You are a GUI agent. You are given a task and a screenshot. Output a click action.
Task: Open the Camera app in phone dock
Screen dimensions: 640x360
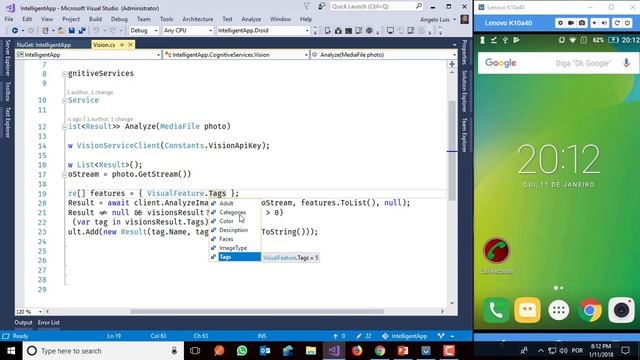coord(621,310)
